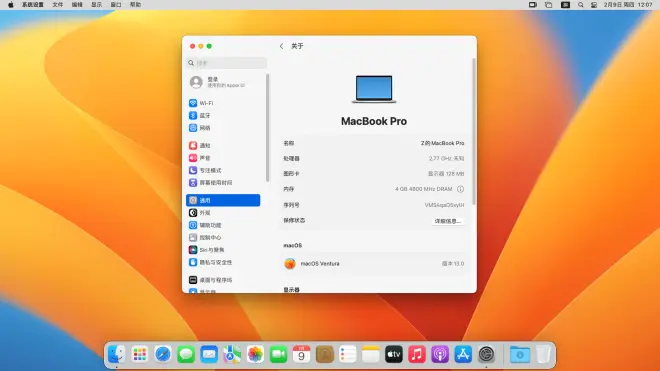Viewport: 660px width, 371px height.
Task: Open Spotlight search in menu bar
Action: pos(580,5)
